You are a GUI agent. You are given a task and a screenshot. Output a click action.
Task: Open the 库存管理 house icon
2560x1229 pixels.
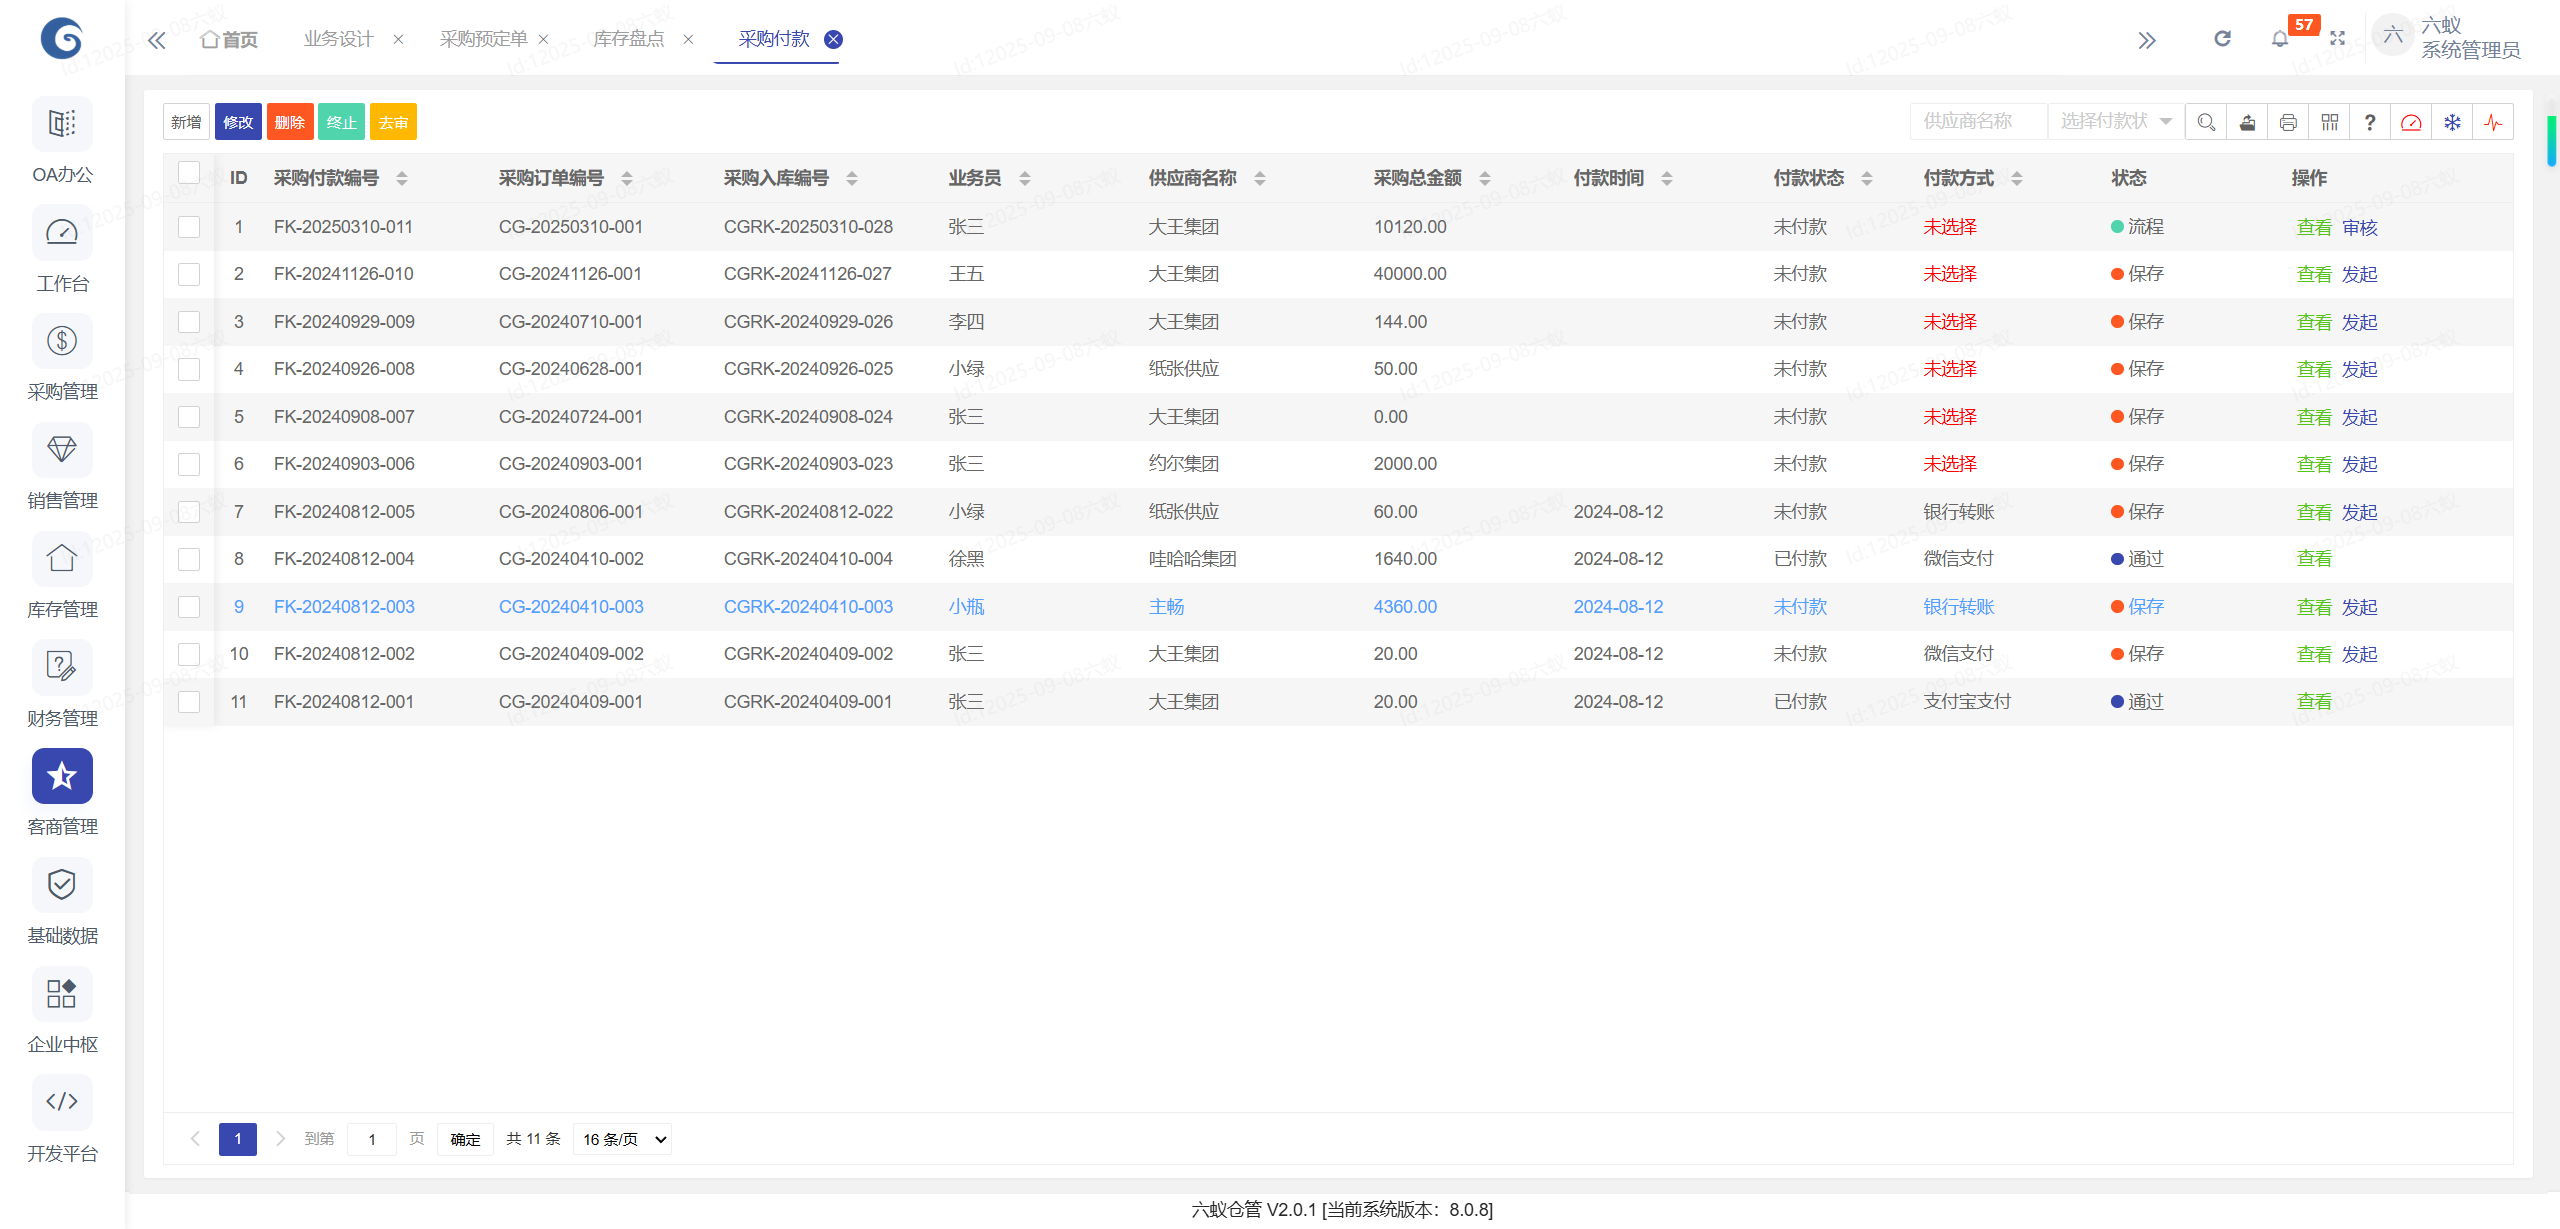pyautogui.click(x=62, y=559)
